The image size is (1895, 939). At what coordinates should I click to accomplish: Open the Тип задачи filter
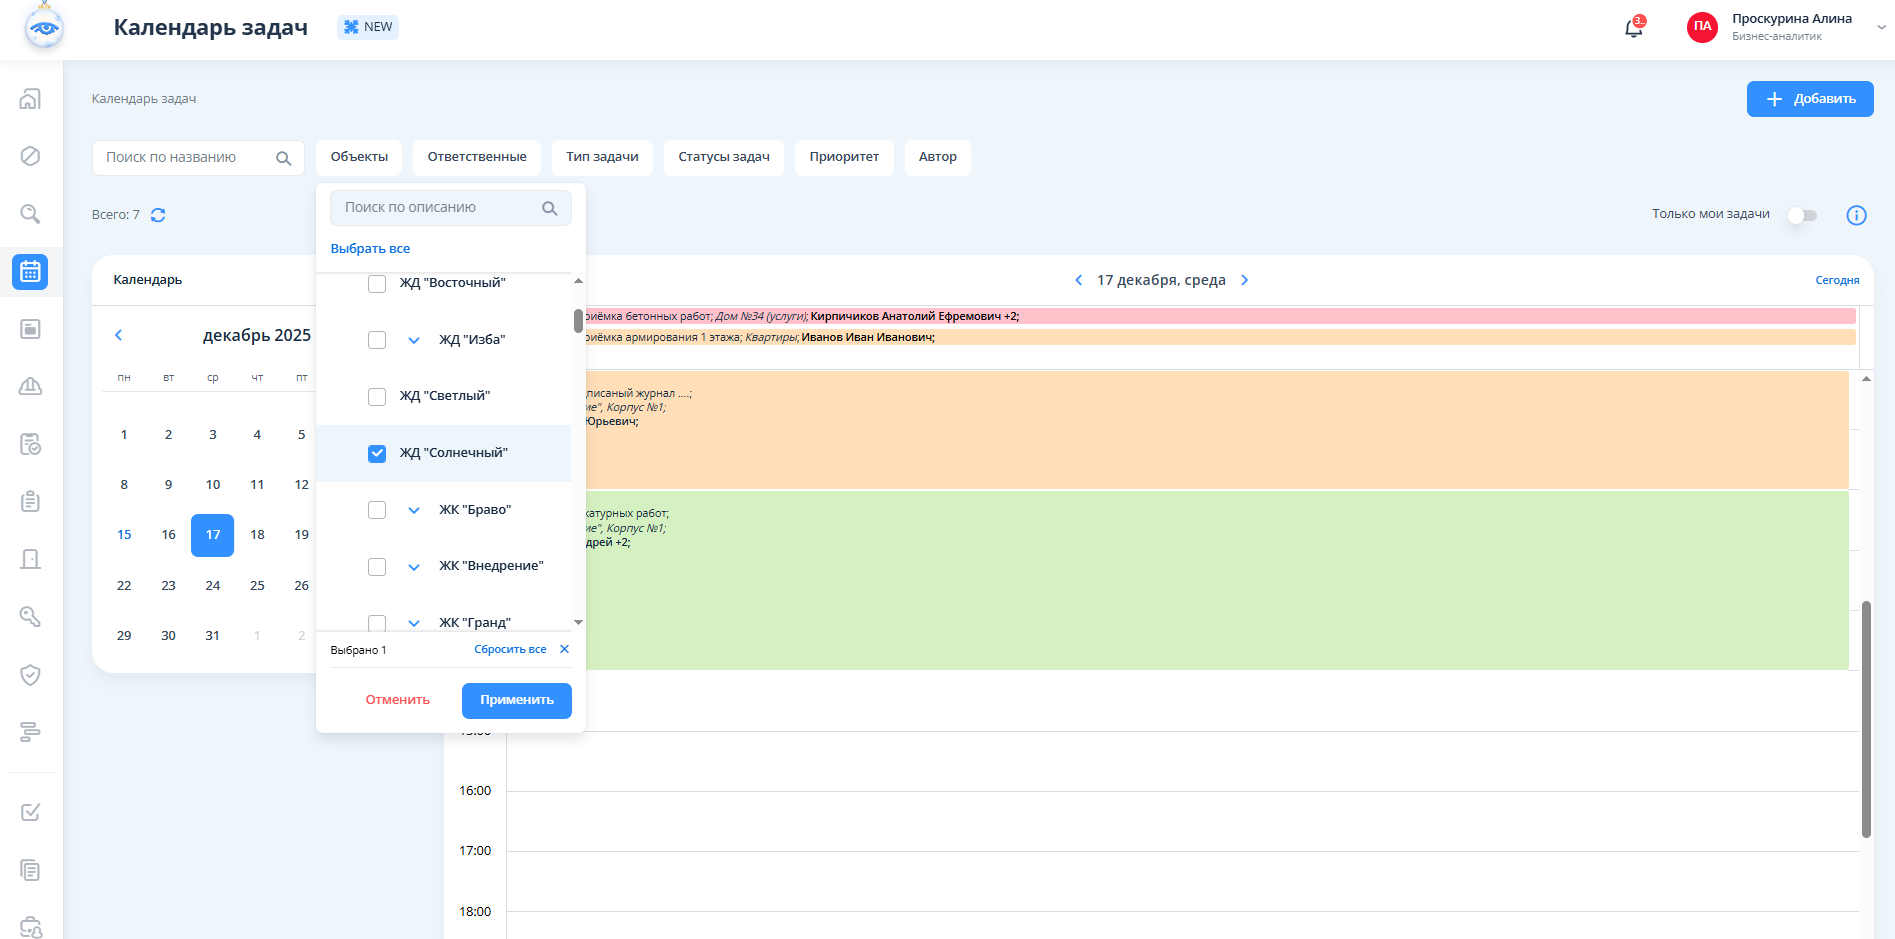(602, 157)
